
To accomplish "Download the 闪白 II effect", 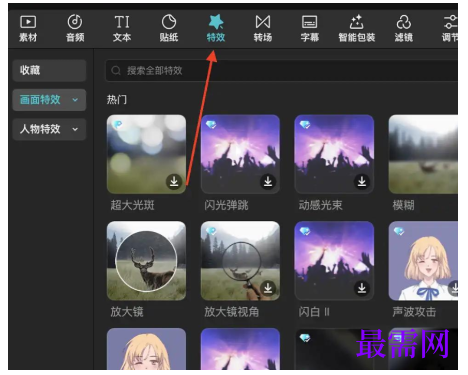I will 362,288.
